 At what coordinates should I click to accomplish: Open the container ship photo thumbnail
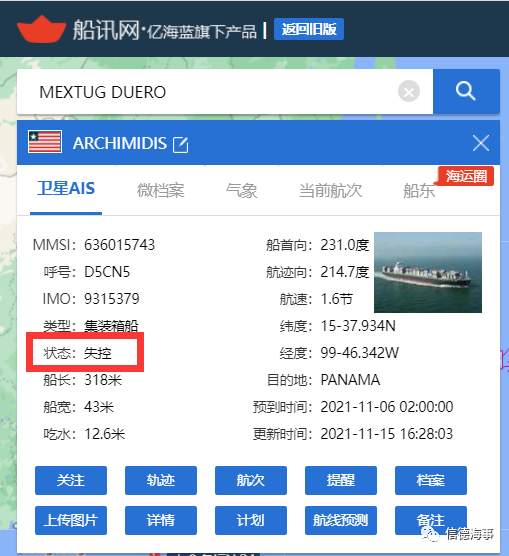click(428, 272)
